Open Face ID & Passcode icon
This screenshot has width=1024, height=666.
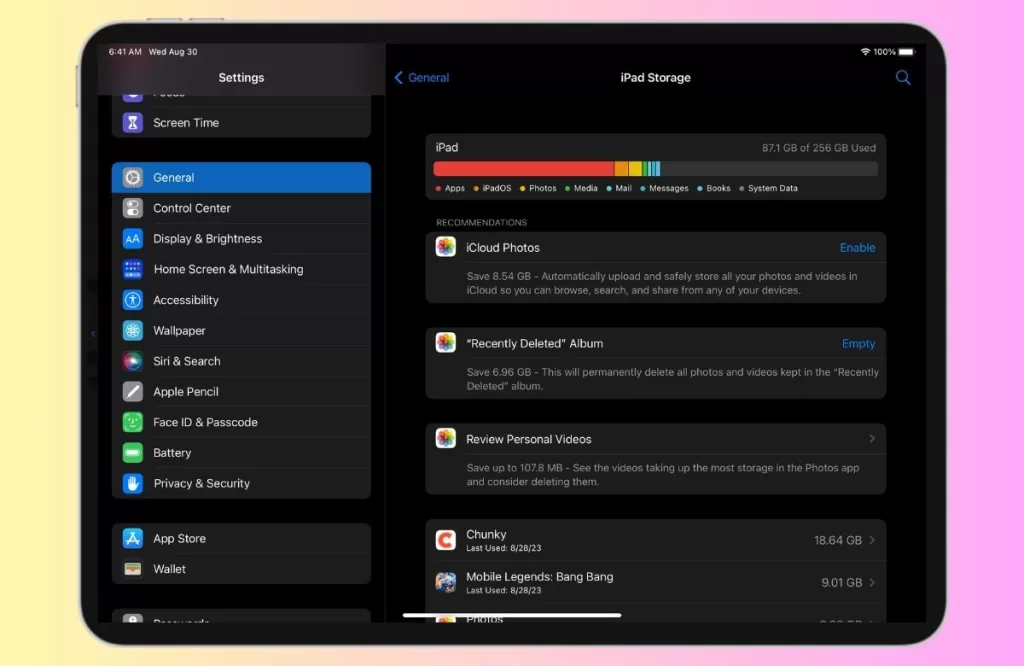click(x=133, y=422)
